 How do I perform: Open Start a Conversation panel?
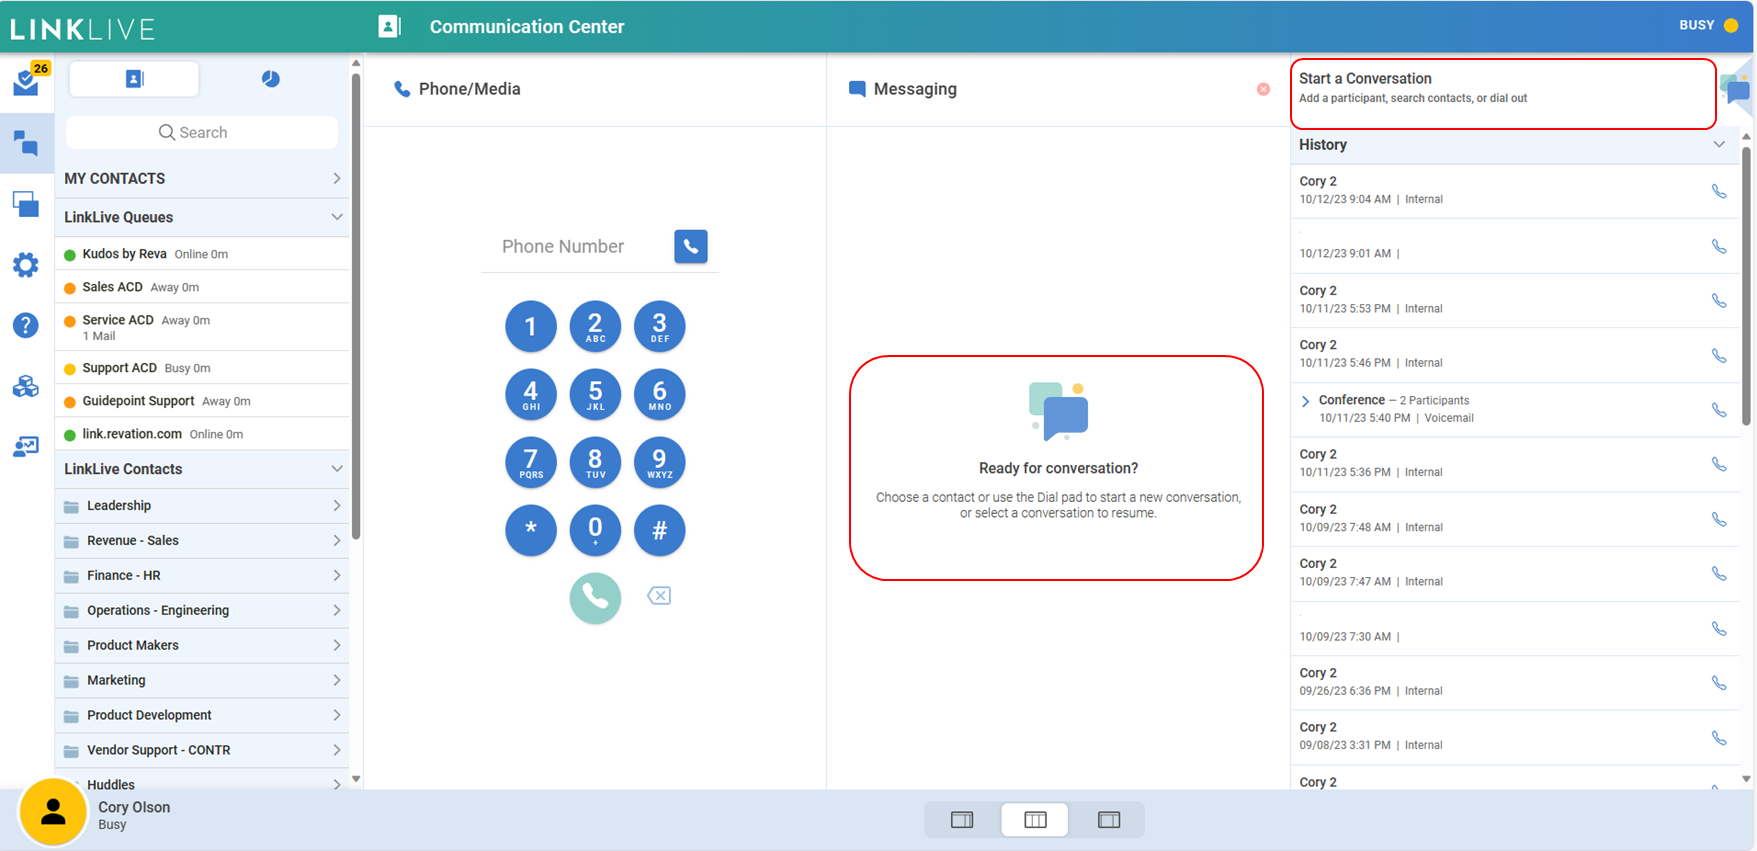[x=1502, y=88]
